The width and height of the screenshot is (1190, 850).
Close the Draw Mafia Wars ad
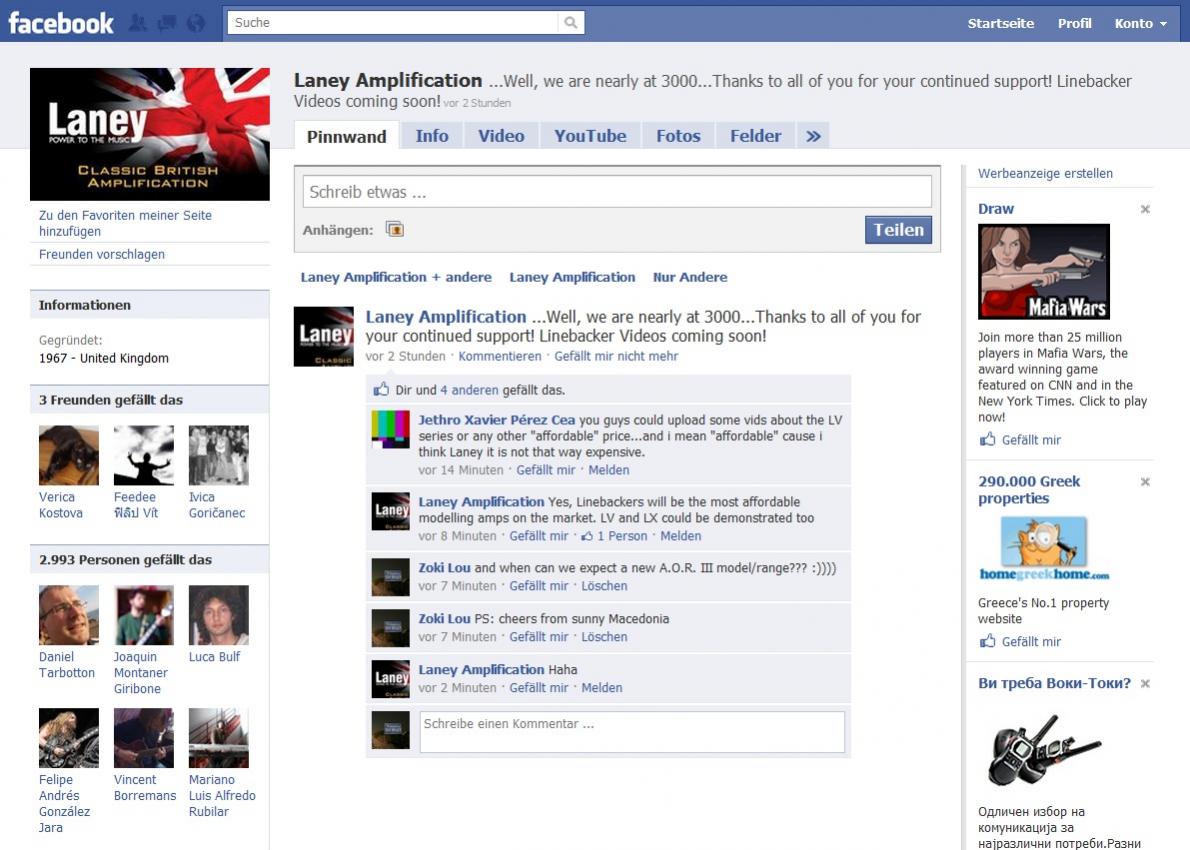click(1145, 209)
